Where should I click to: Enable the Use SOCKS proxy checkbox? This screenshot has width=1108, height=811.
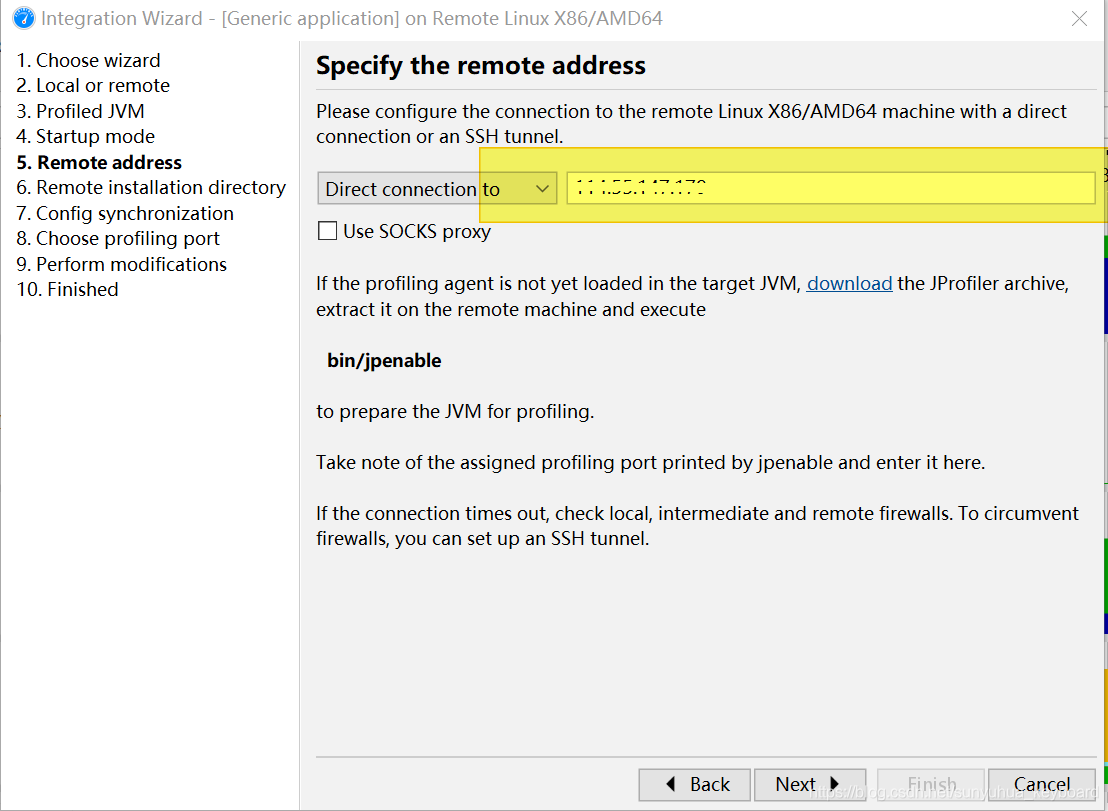tap(327, 231)
